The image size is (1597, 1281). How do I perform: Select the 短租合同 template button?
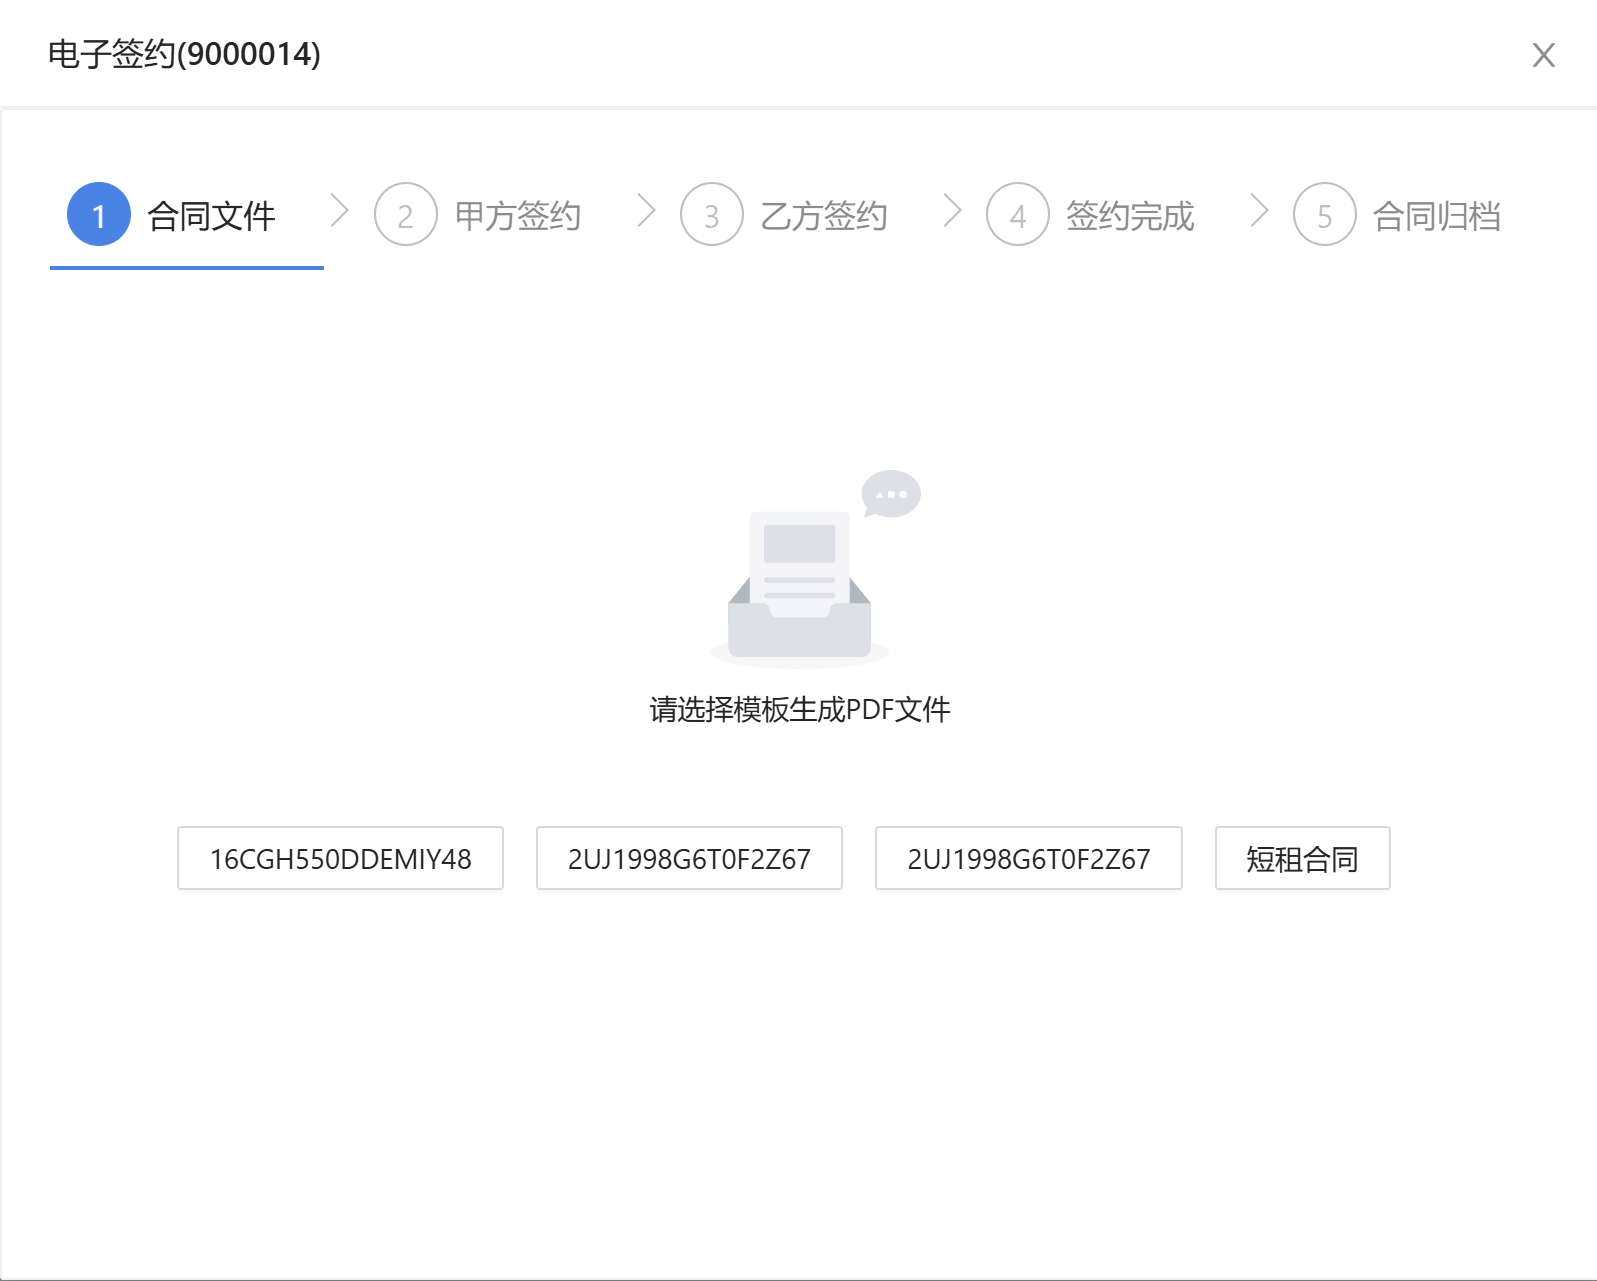point(1302,858)
